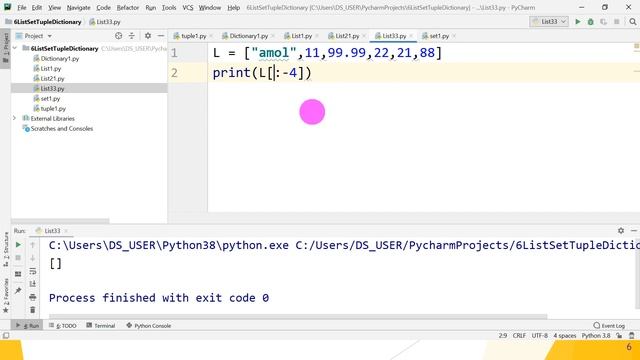Image resolution: width=640 pixels, height=360 pixels.
Task: Click the console horizontal scrollbar
Action: click(x=298, y=316)
